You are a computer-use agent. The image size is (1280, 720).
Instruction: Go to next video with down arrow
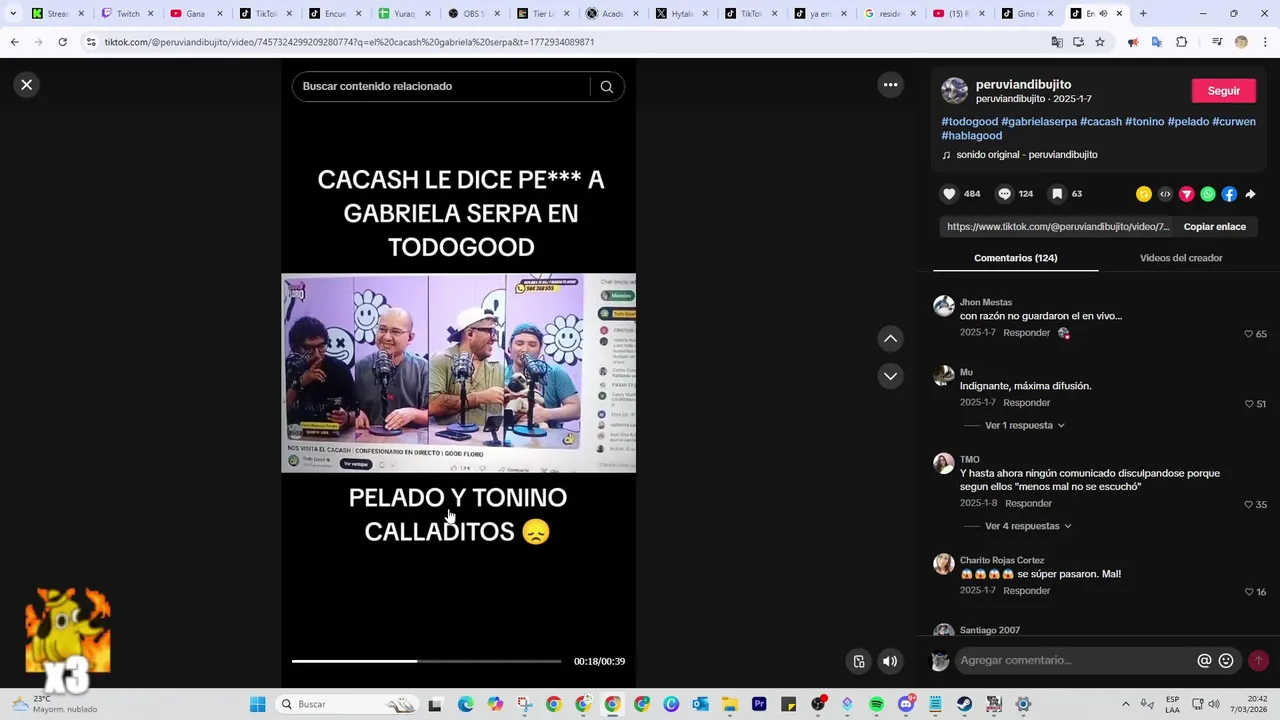tap(890, 376)
